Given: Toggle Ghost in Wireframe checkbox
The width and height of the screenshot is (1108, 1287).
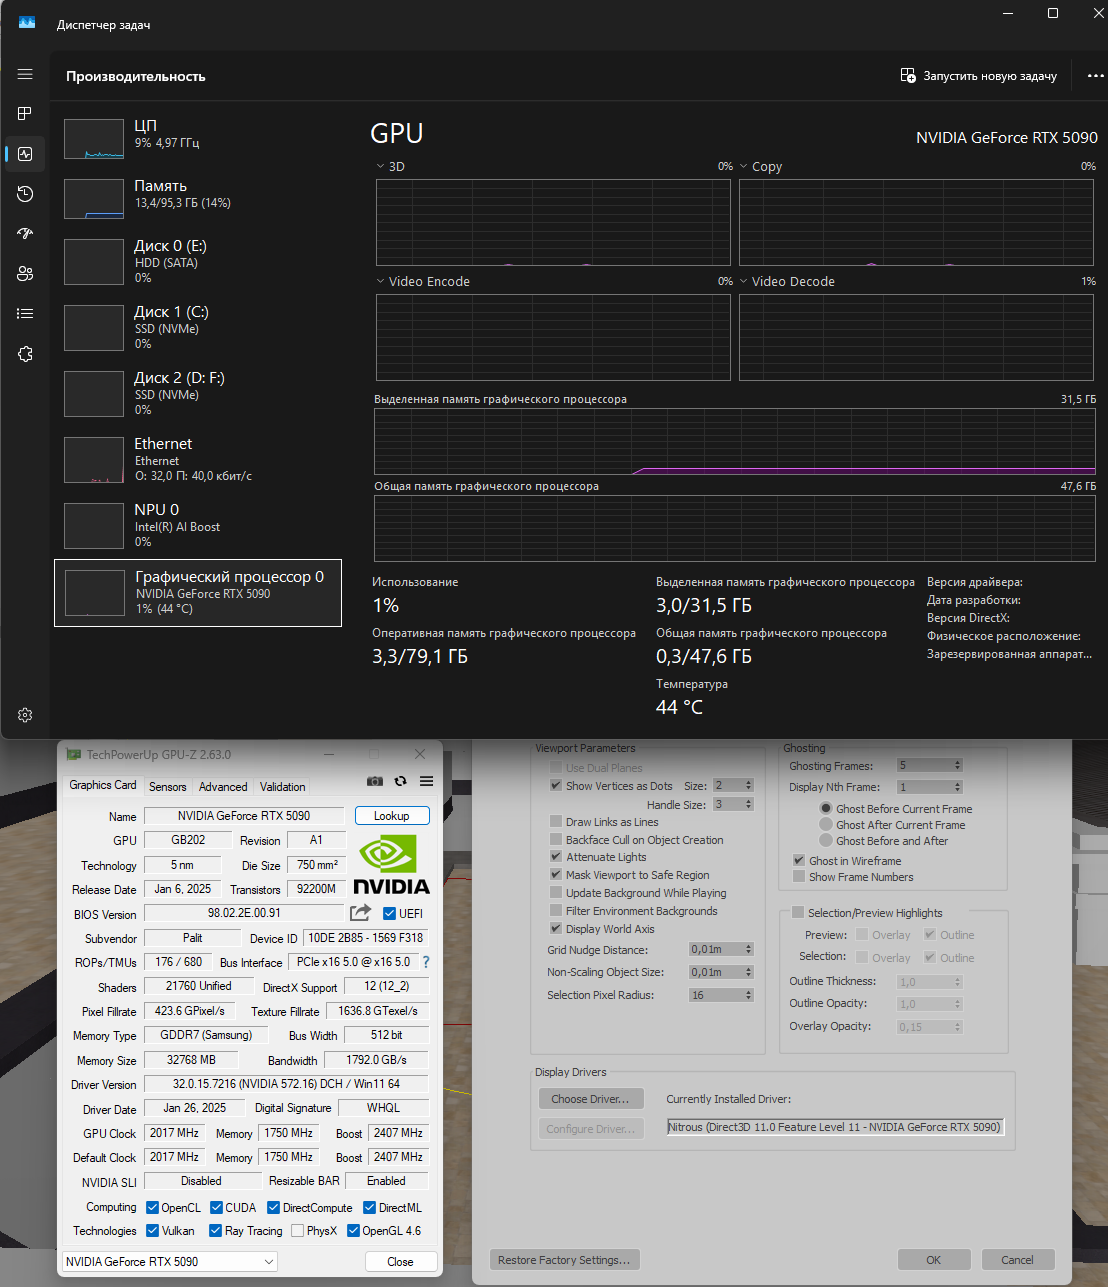Looking at the screenshot, I should (x=799, y=860).
